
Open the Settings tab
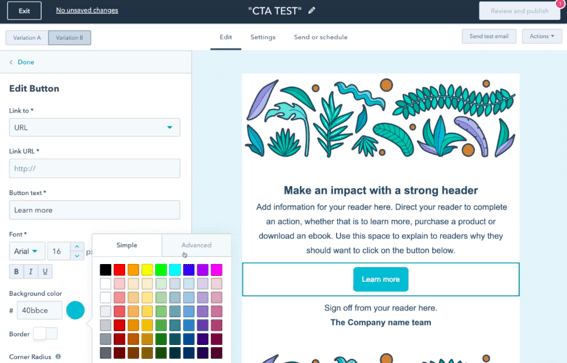[x=263, y=37]
